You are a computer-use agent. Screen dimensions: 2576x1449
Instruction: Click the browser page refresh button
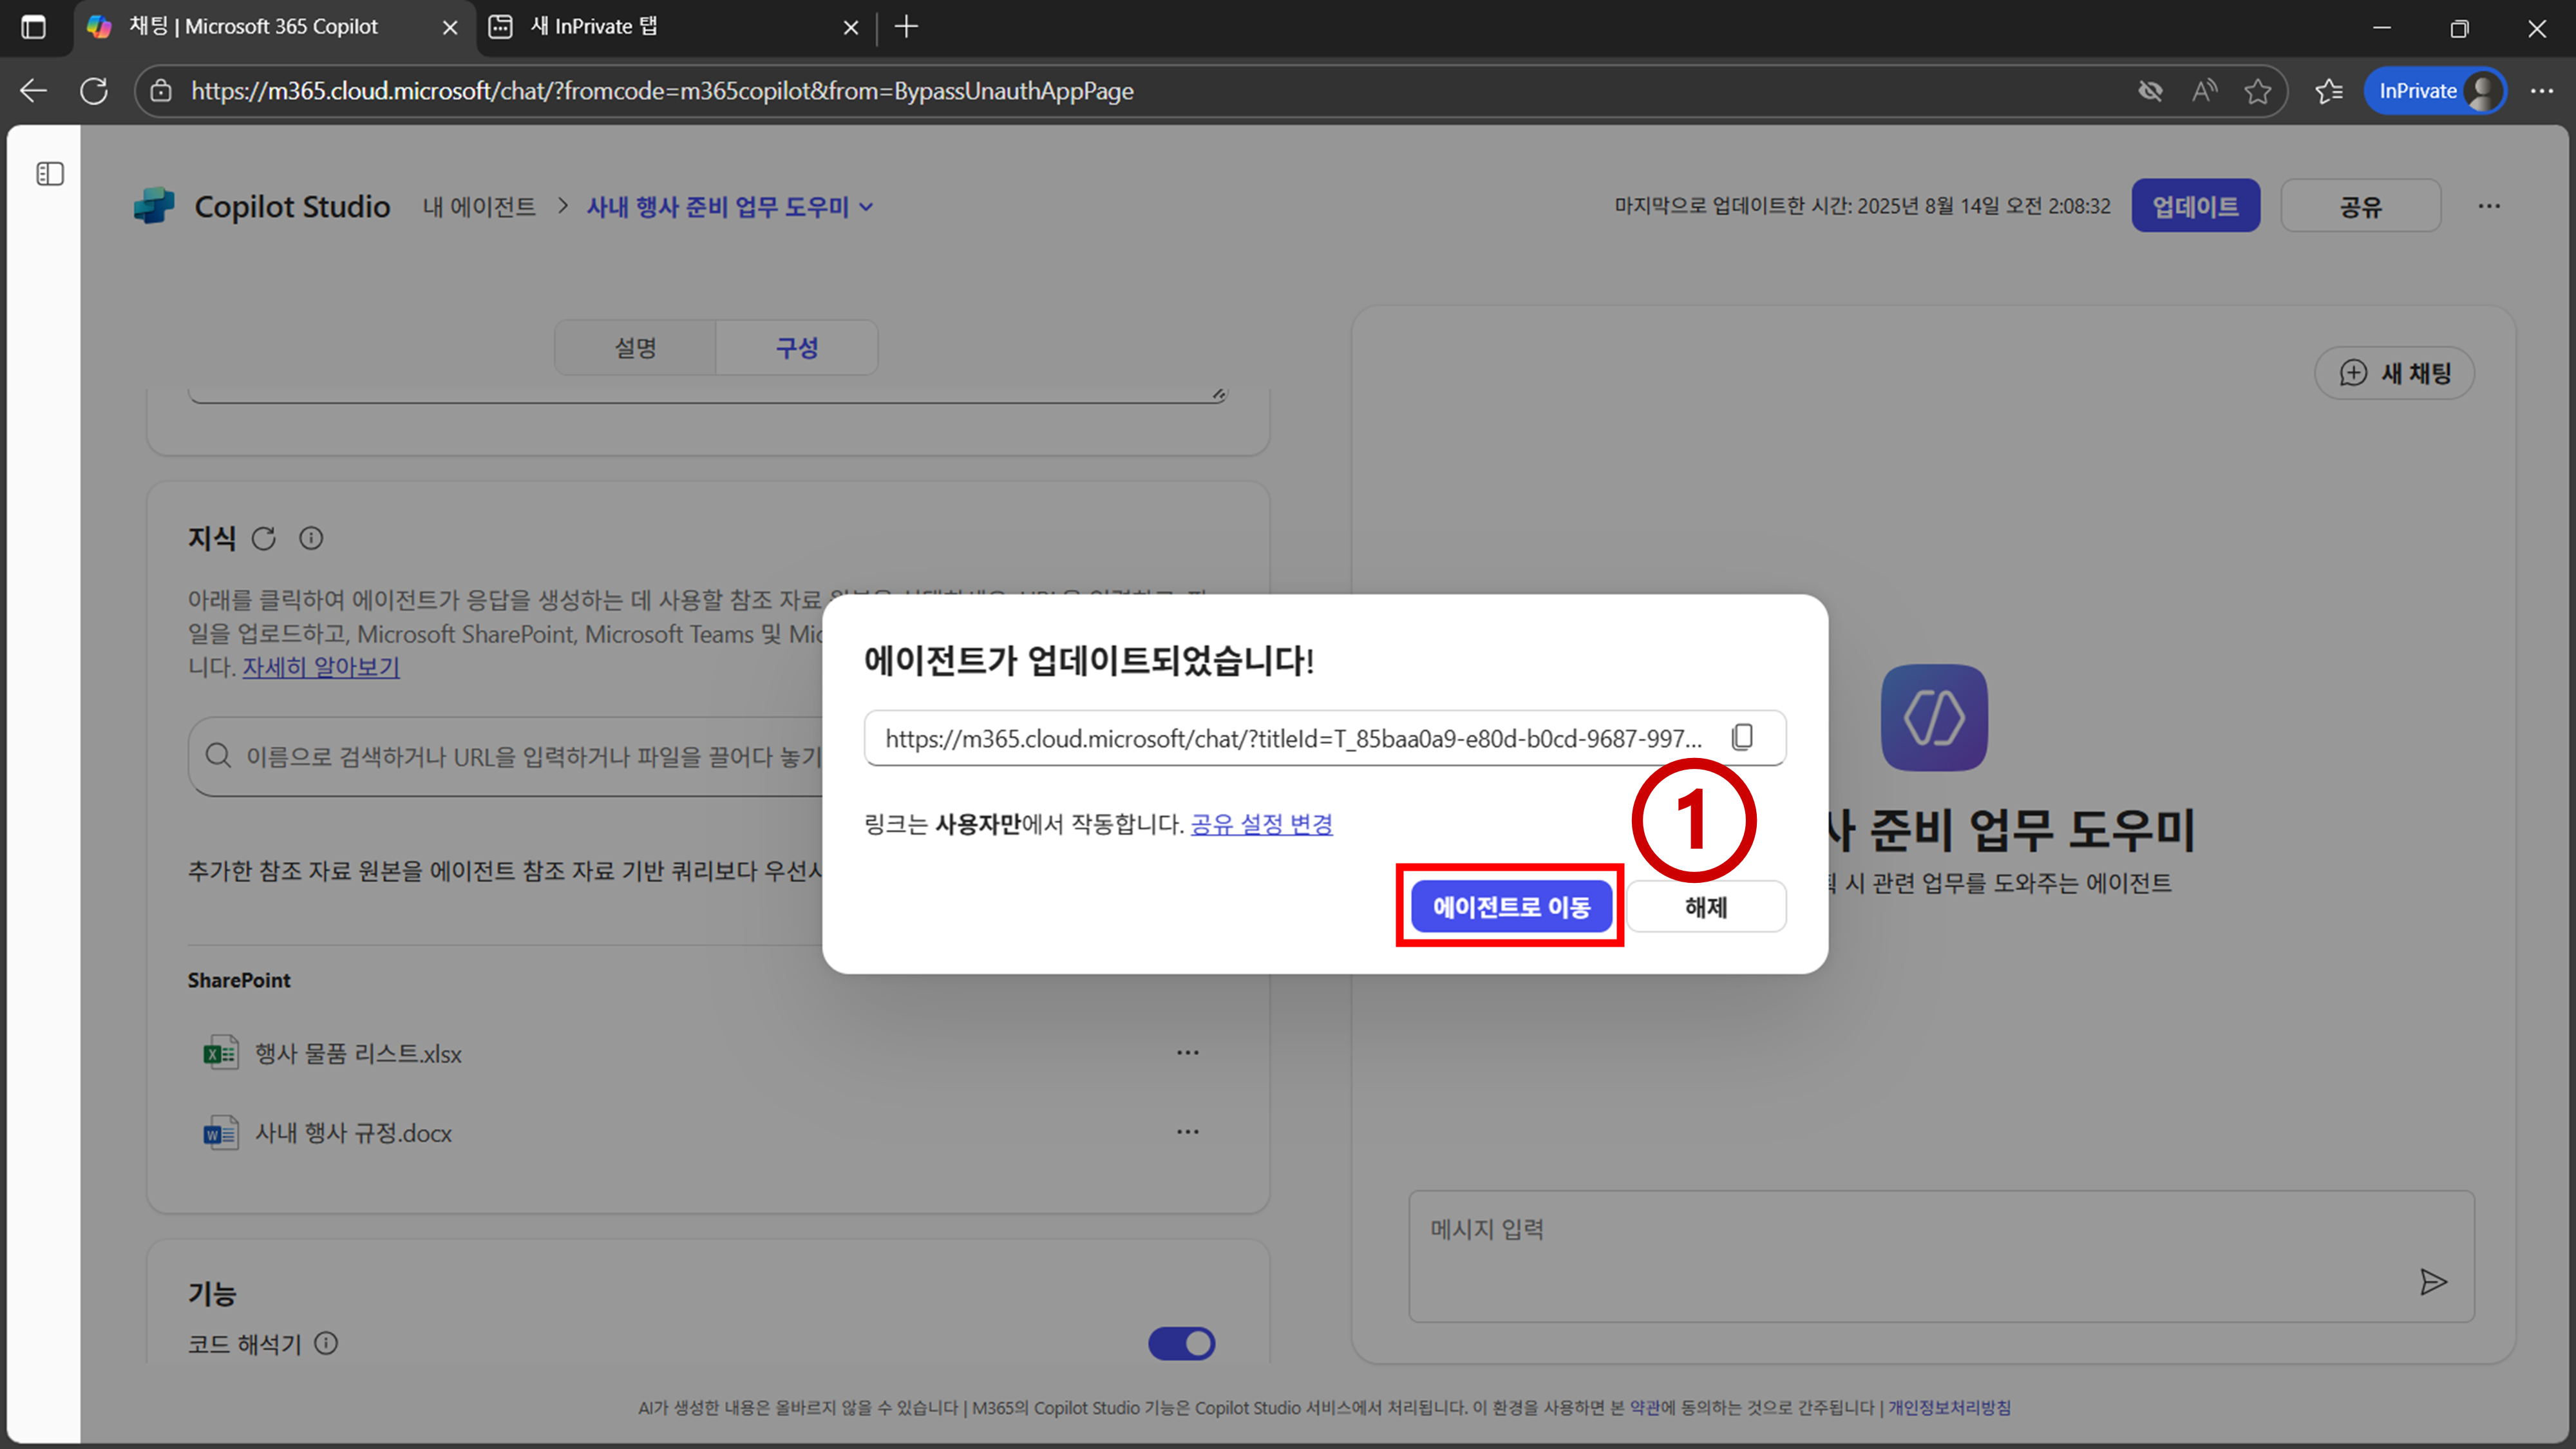94,91
